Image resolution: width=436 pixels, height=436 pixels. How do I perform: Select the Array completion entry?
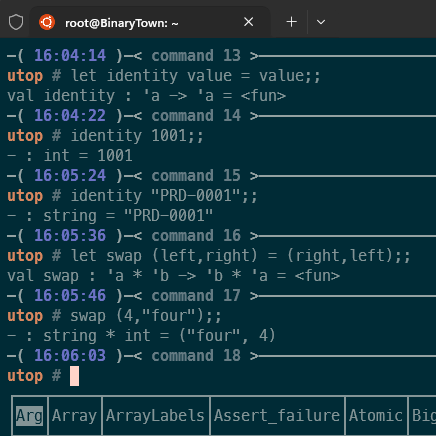pyautogui.click(x=74, y=416)
